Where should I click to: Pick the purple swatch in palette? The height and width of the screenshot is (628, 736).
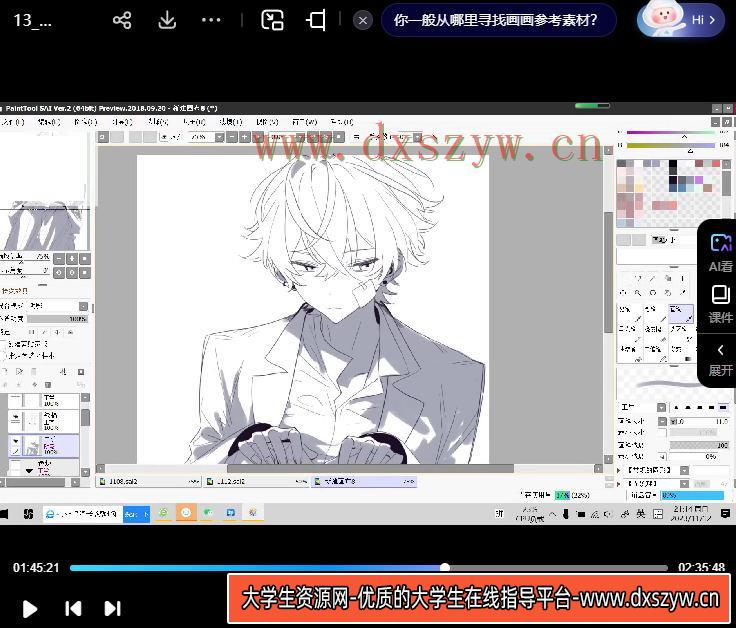point(698,180)
